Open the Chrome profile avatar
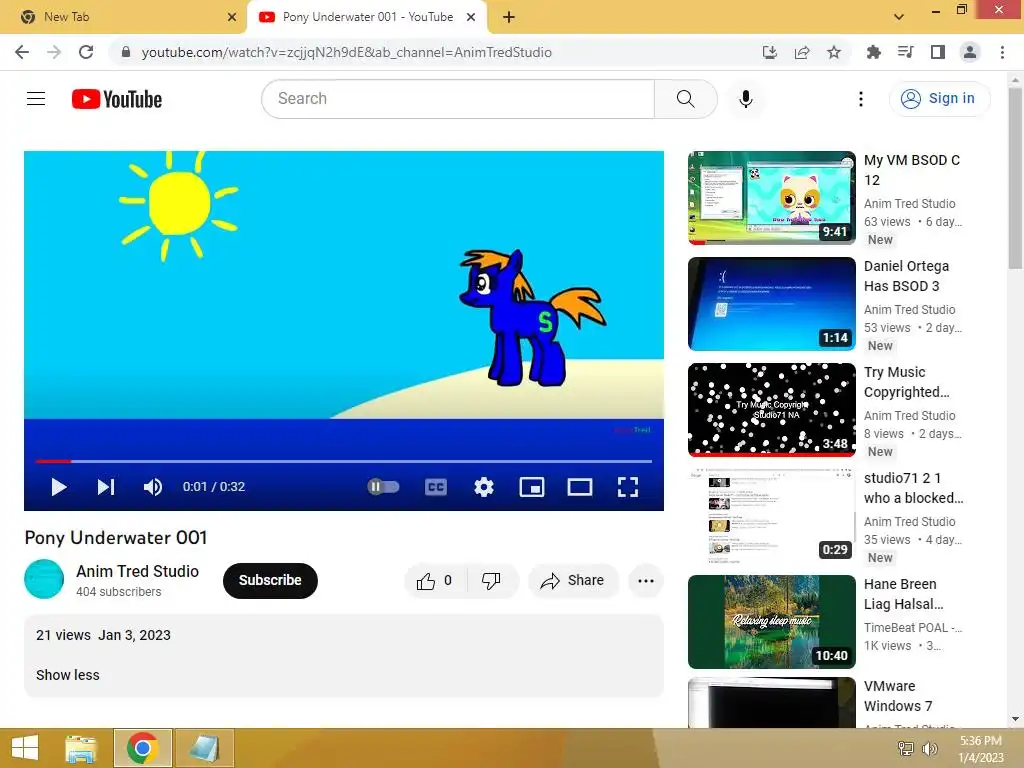 (x=970, y=52)
